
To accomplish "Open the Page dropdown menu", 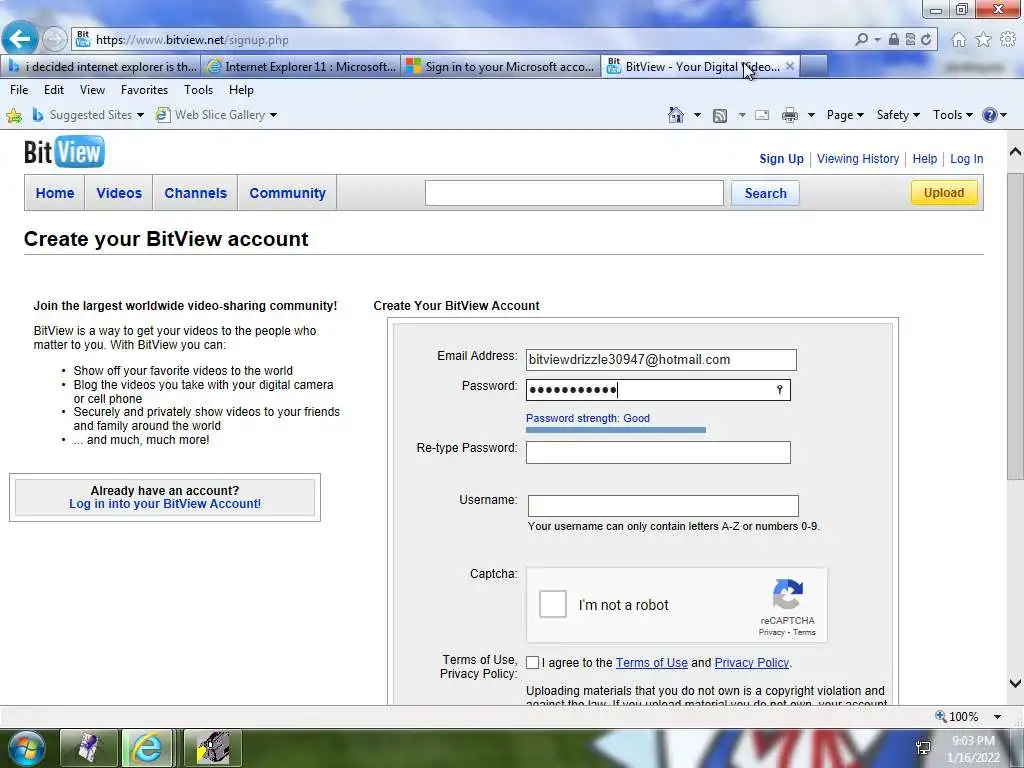I will (845, 115).
